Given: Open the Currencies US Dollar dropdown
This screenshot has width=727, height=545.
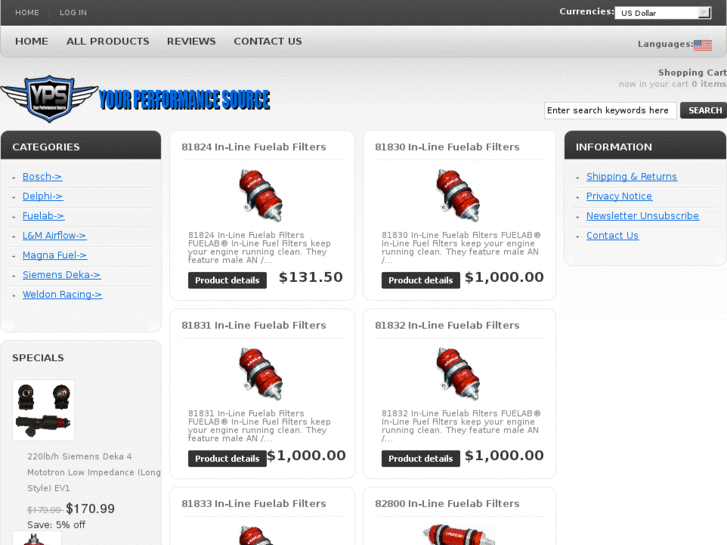Looking at the screenshot, I should tap(663, 13).
